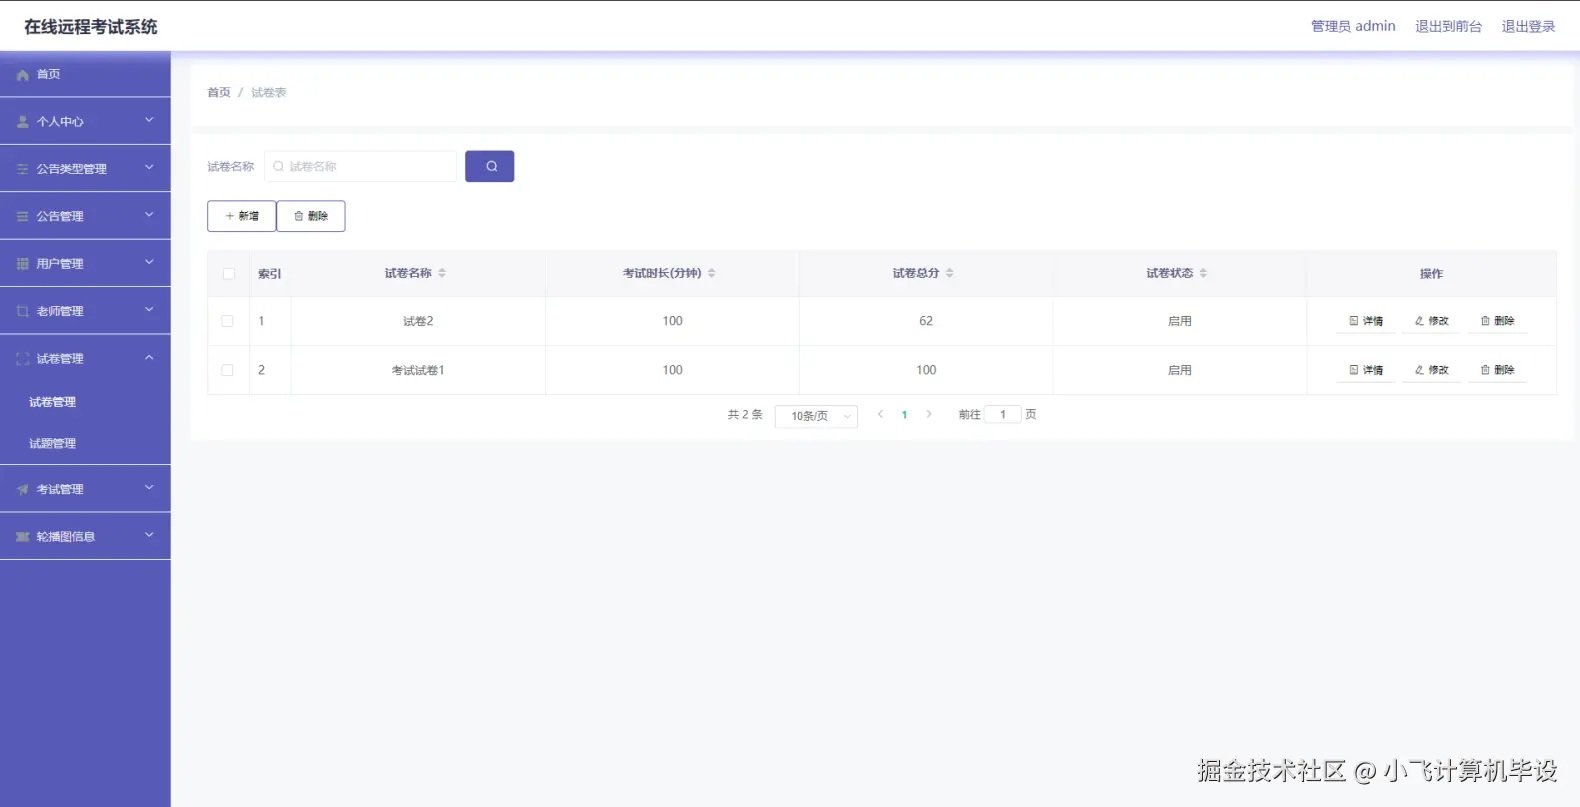Click page number 1 in pagination
Image resolution: width=1580 pixels, height=807 pixels.
[x=905, y=414]
